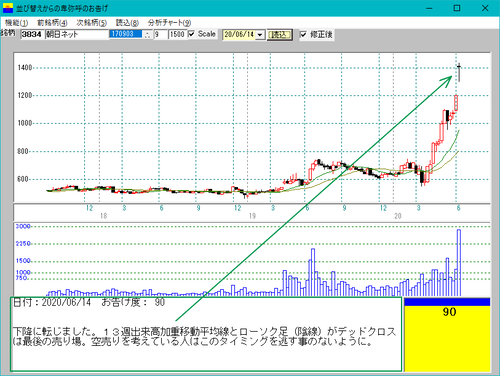This screenshot has height=376, width=500.
Task: Open the 前銘柄(4) menu
Action: click(x=52, y=23)
